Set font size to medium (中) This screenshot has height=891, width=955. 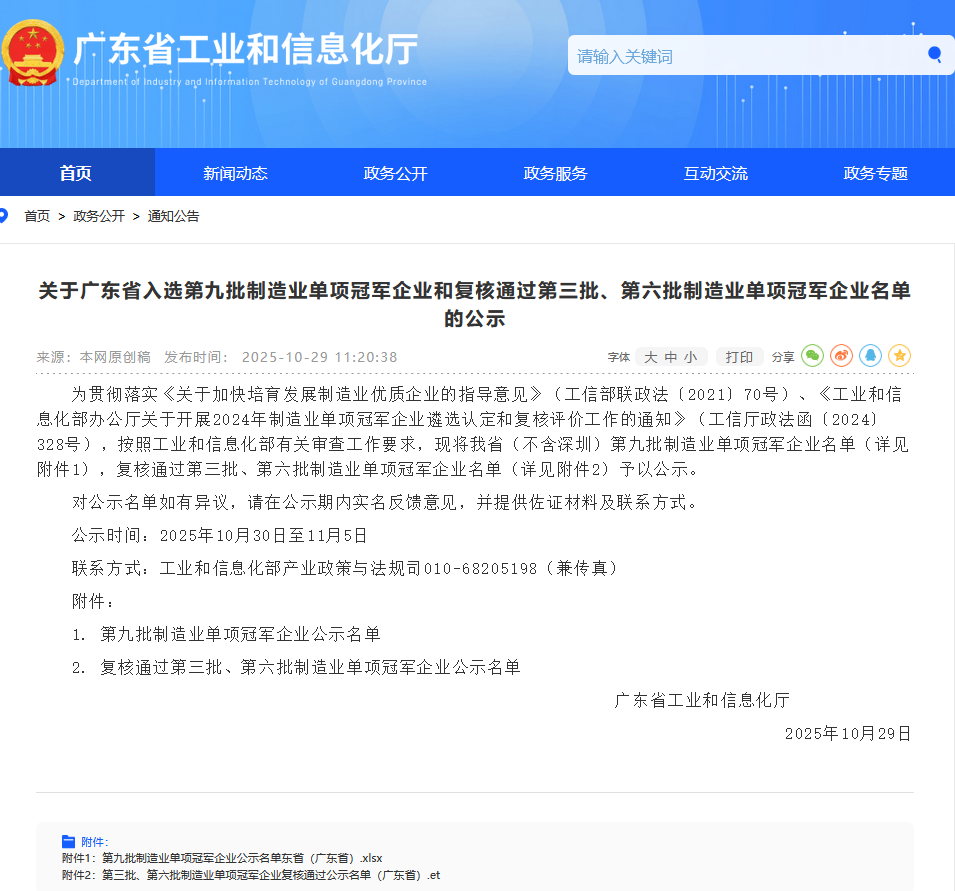pyautogui.click(x=670, y=357)
